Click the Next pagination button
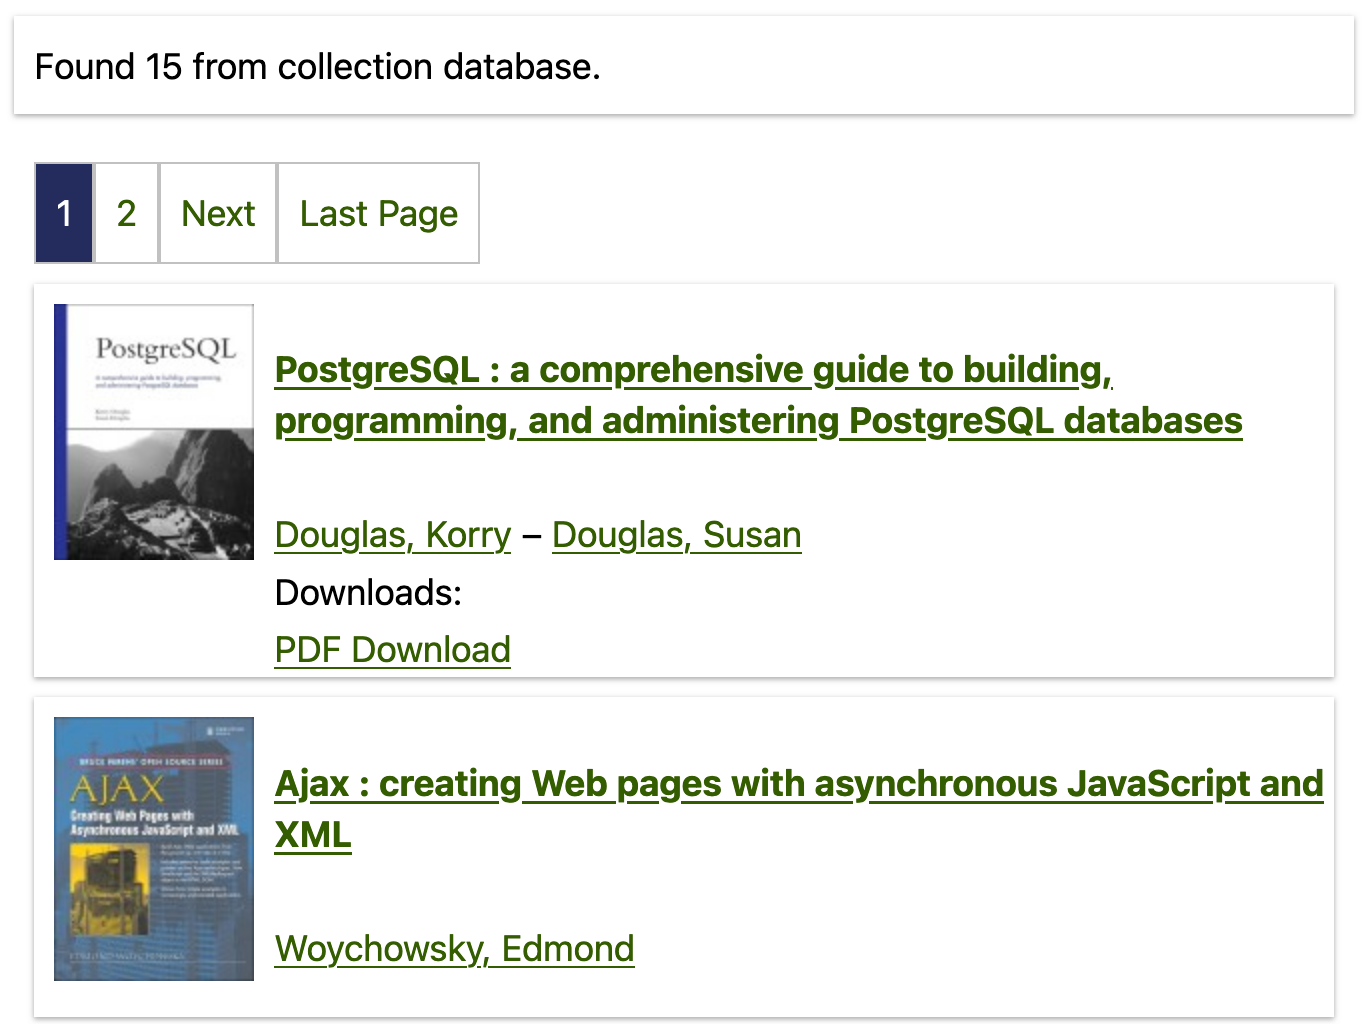This screenshot has width=1368, height=1024. tap(218, 213)
